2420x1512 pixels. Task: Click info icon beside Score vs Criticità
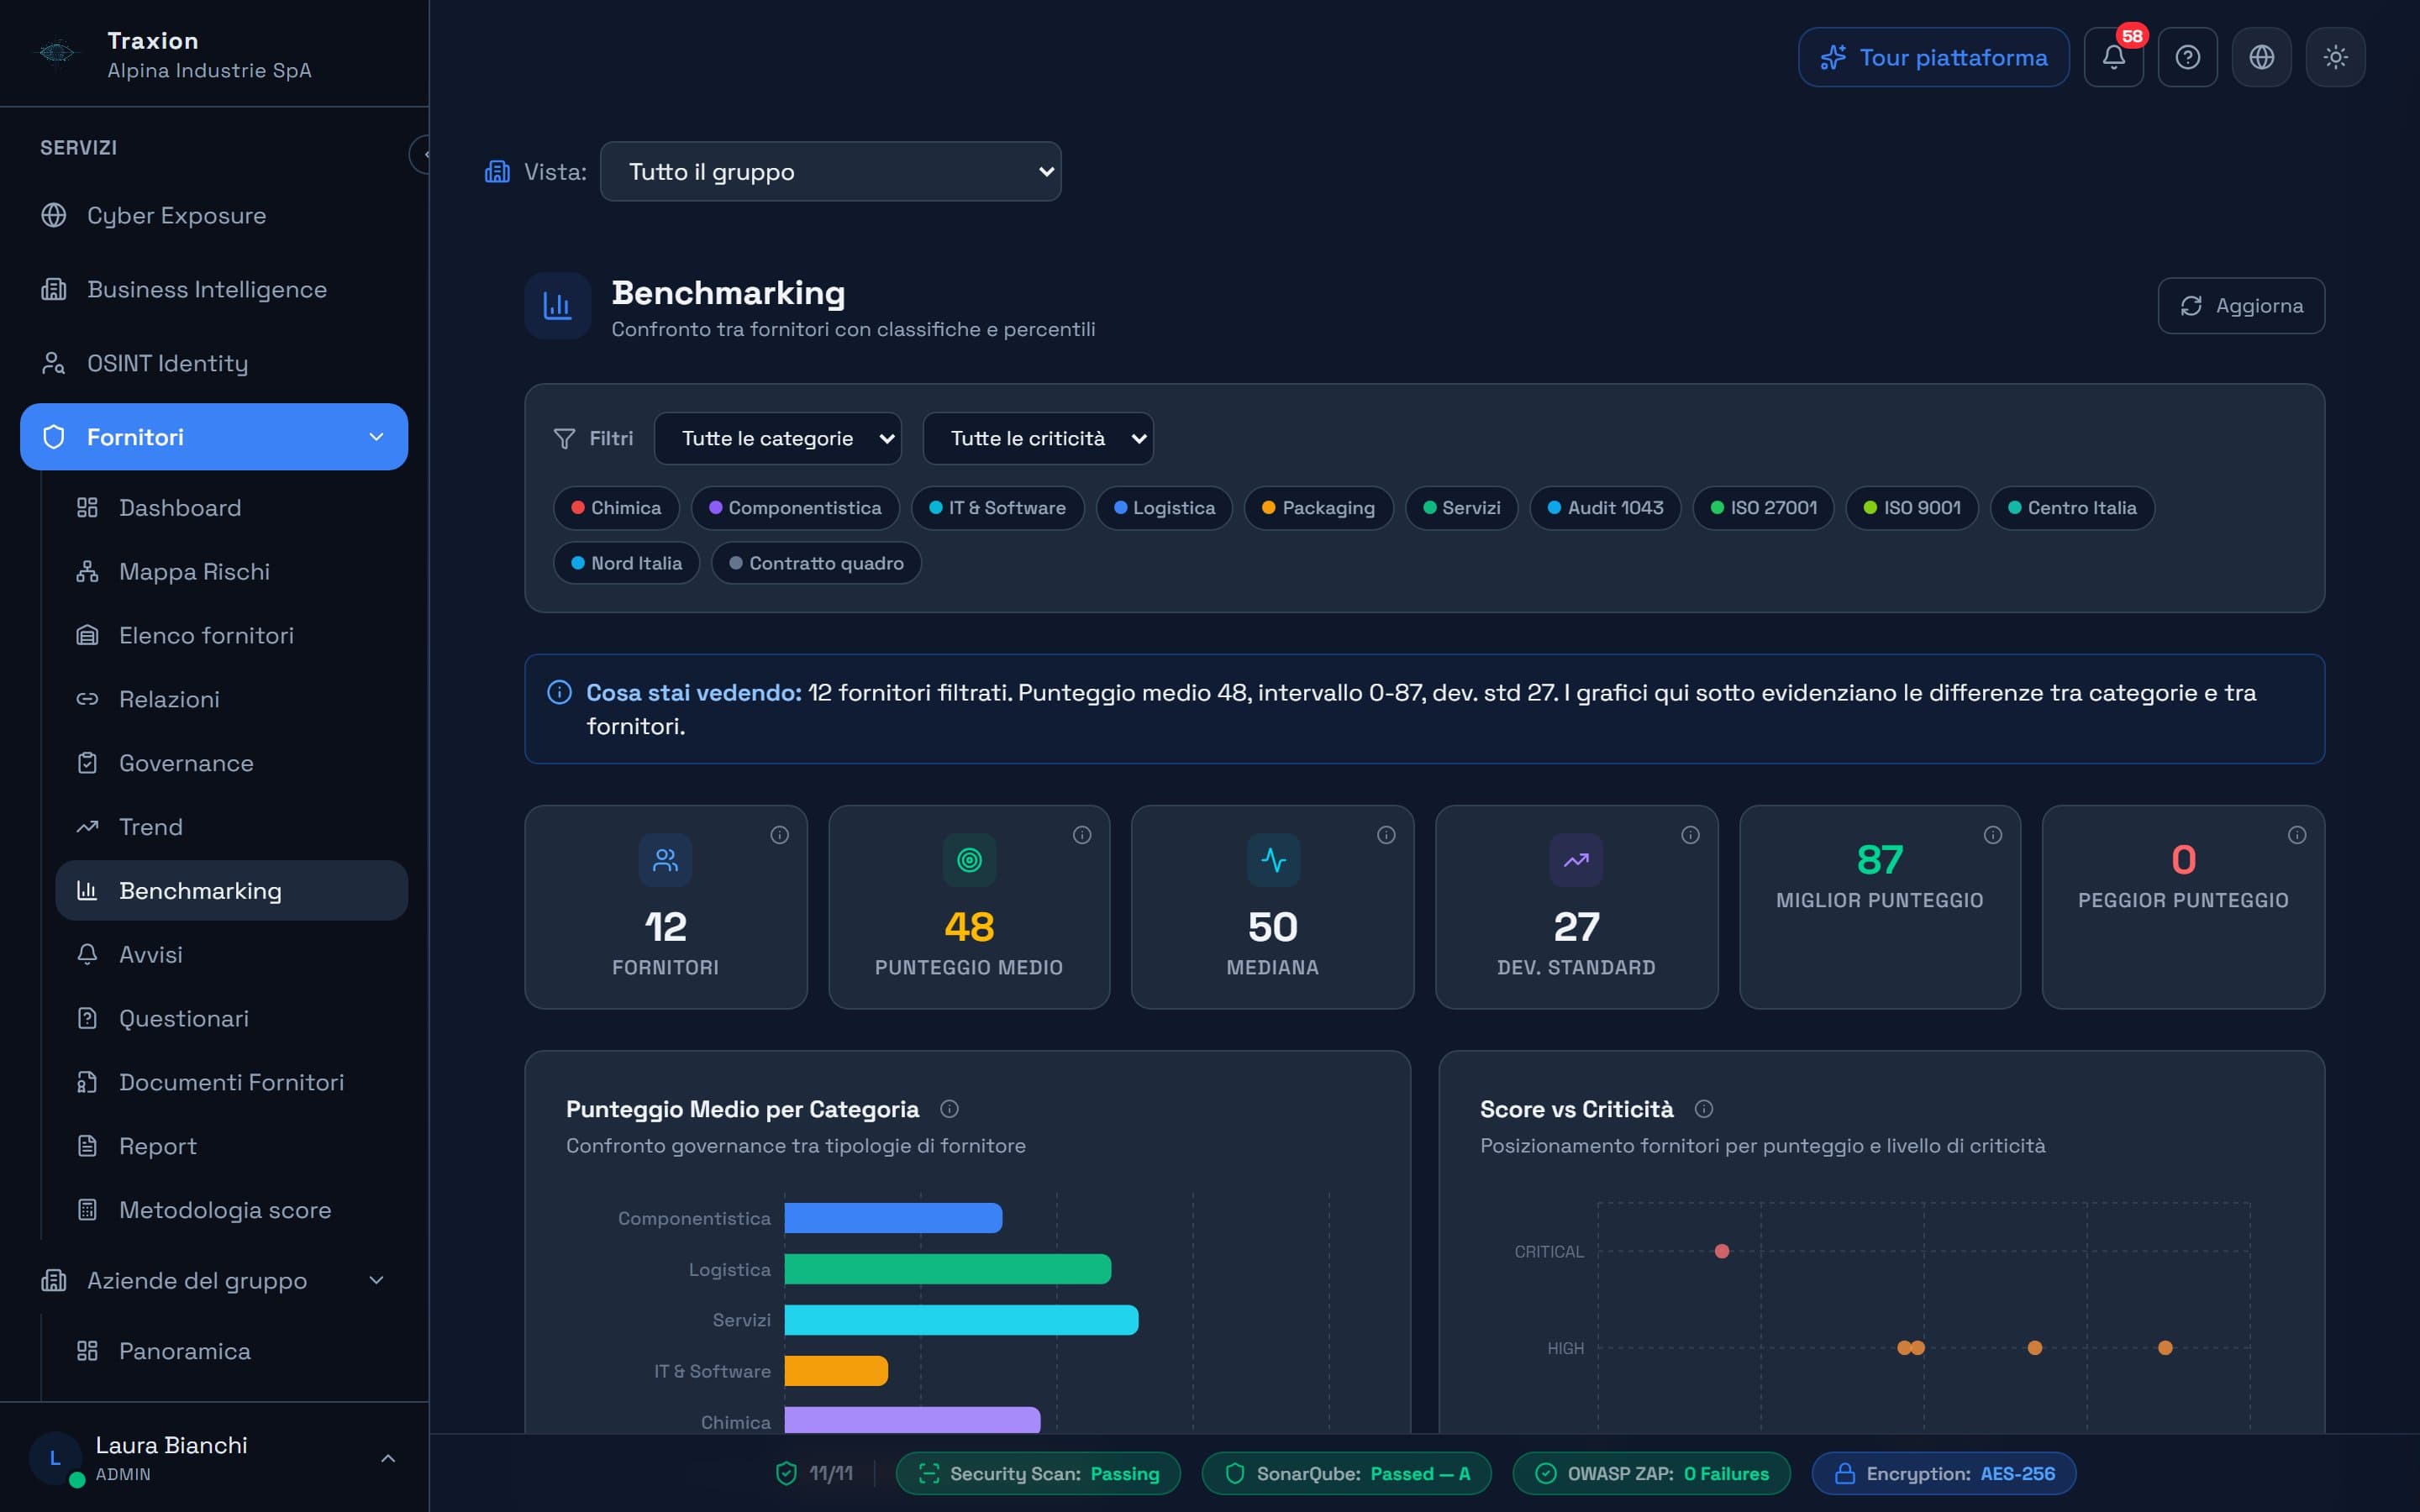click(x=1704, y=1109)
